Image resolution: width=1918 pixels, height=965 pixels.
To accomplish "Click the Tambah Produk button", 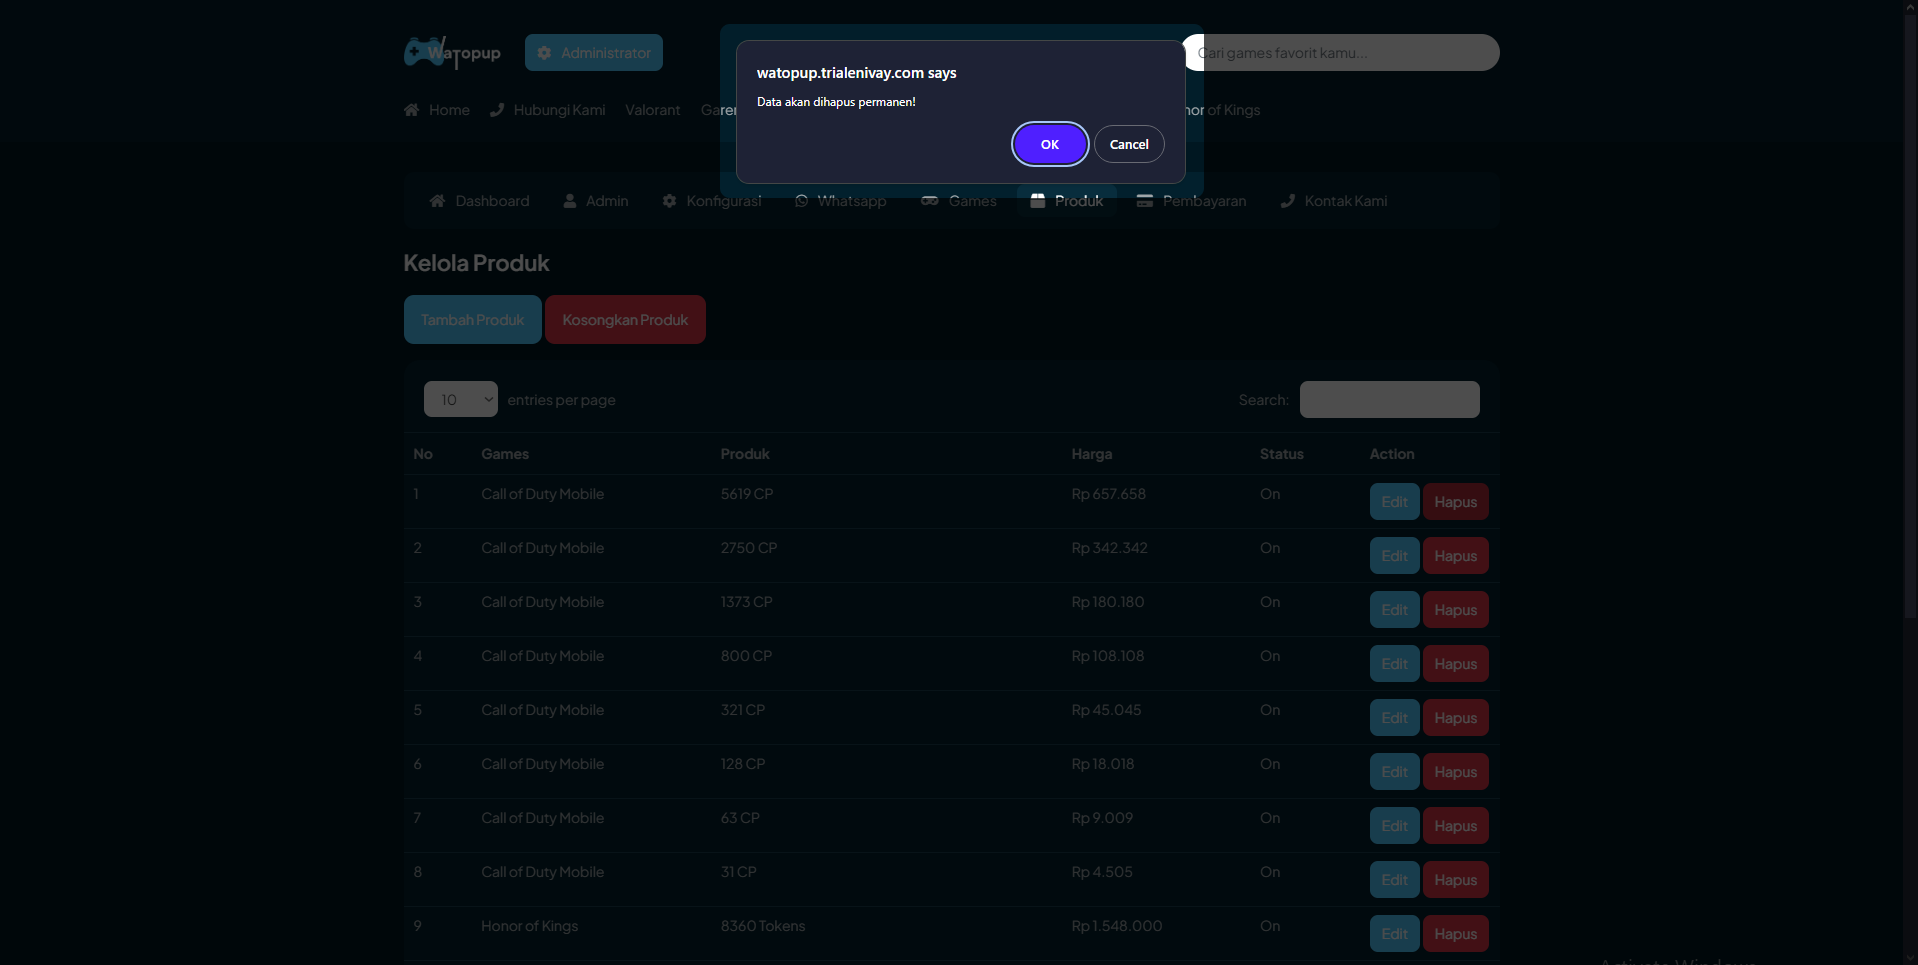I will [472, 320].
